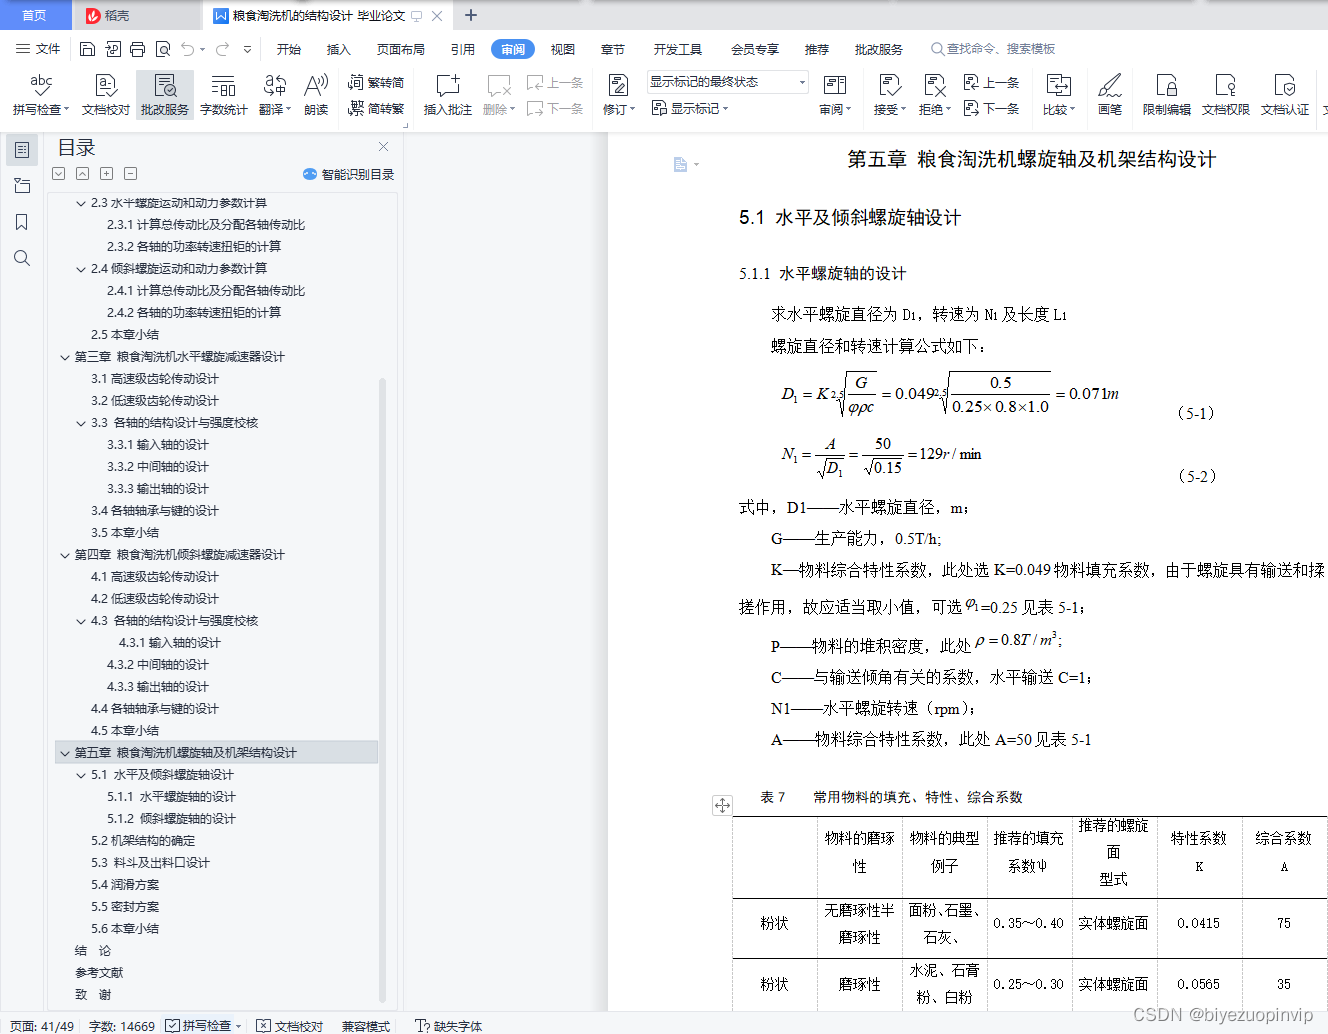Start 朗读 read-aloud
The height and width of the screenshot is (1034, 1328).
click(x=316, y=95)
